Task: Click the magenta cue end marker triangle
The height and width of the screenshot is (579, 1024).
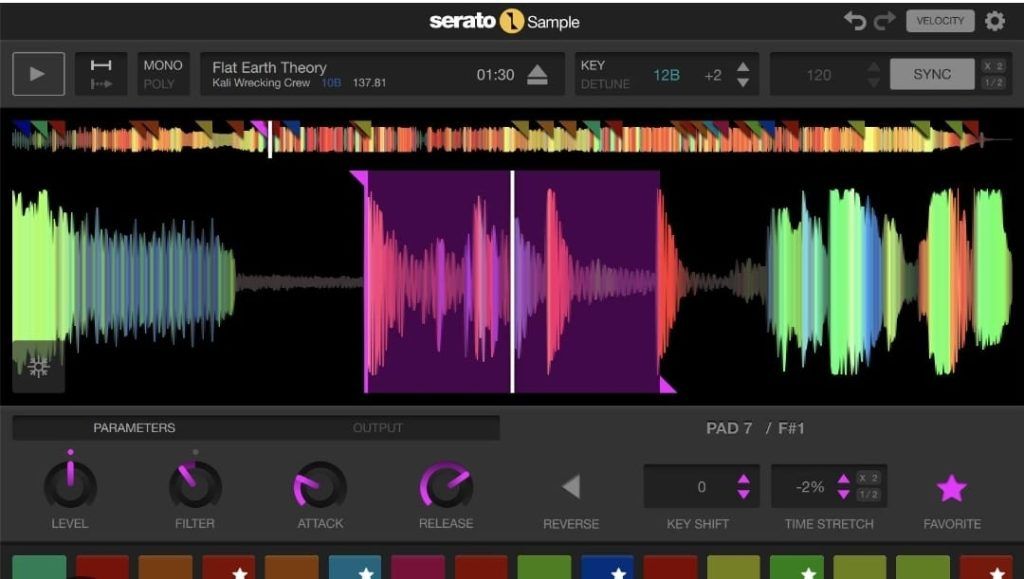Action: click(667, 384)
